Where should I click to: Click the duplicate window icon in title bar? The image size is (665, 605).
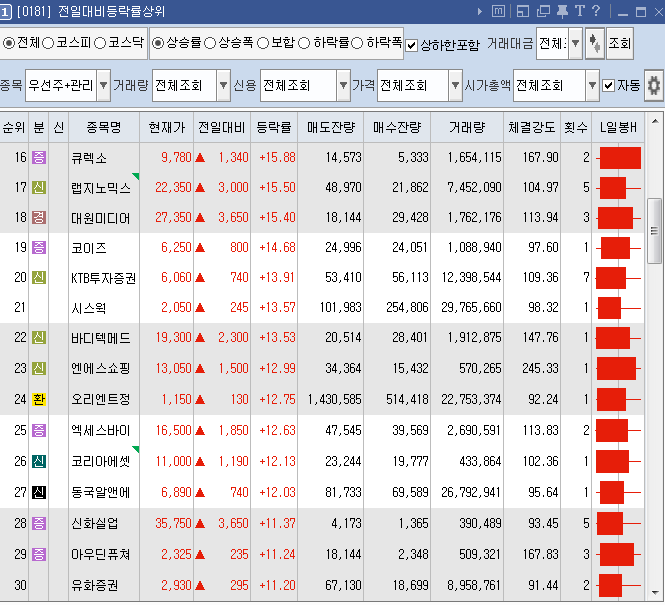coord(543,11)
